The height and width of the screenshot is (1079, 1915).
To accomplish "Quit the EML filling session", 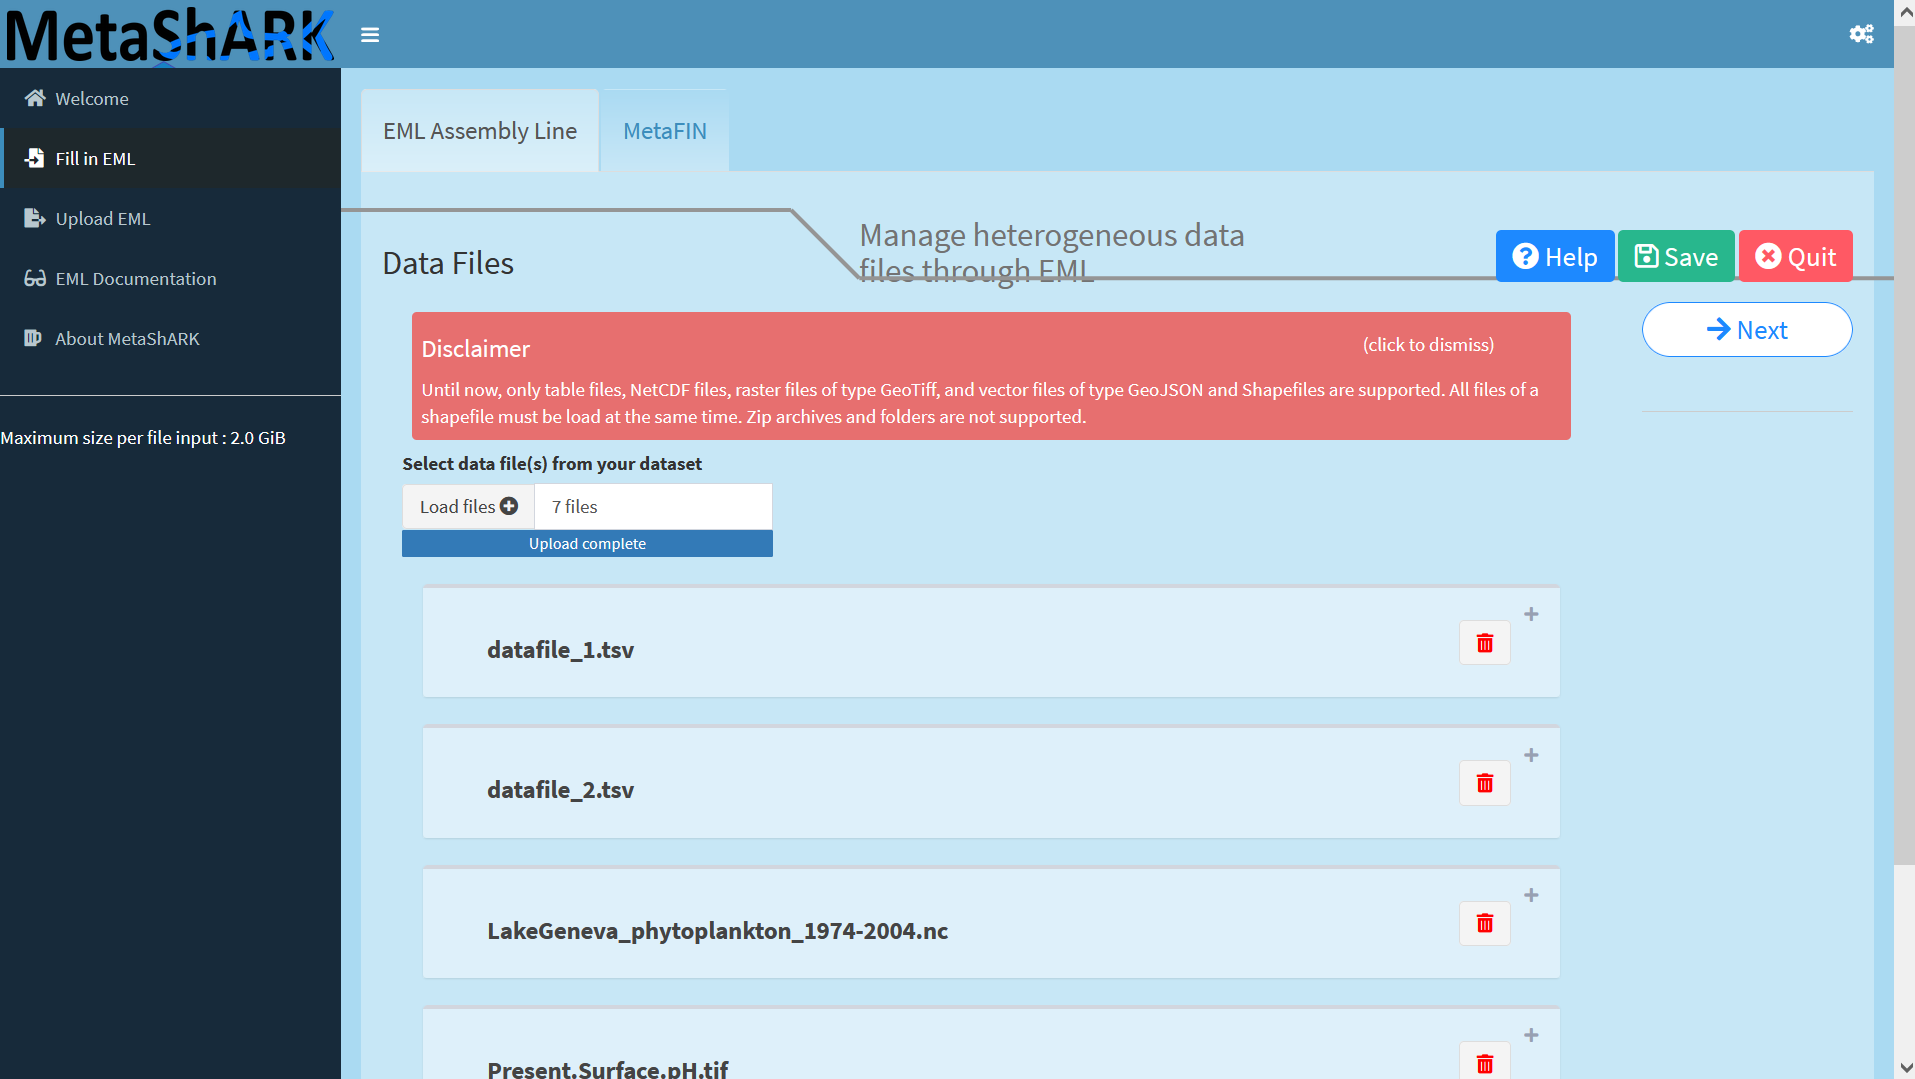I will [1796, 257].
